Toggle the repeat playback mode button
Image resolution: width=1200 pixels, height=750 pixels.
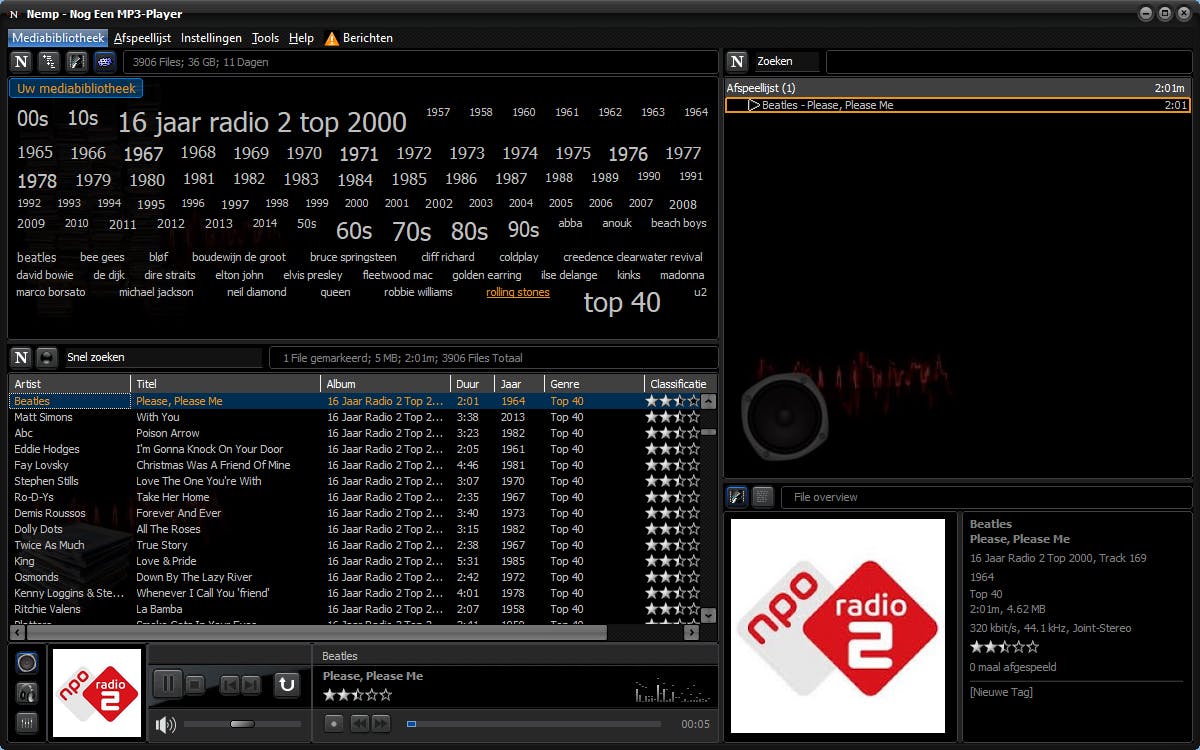pyautogui.click(x=286, y=685)
